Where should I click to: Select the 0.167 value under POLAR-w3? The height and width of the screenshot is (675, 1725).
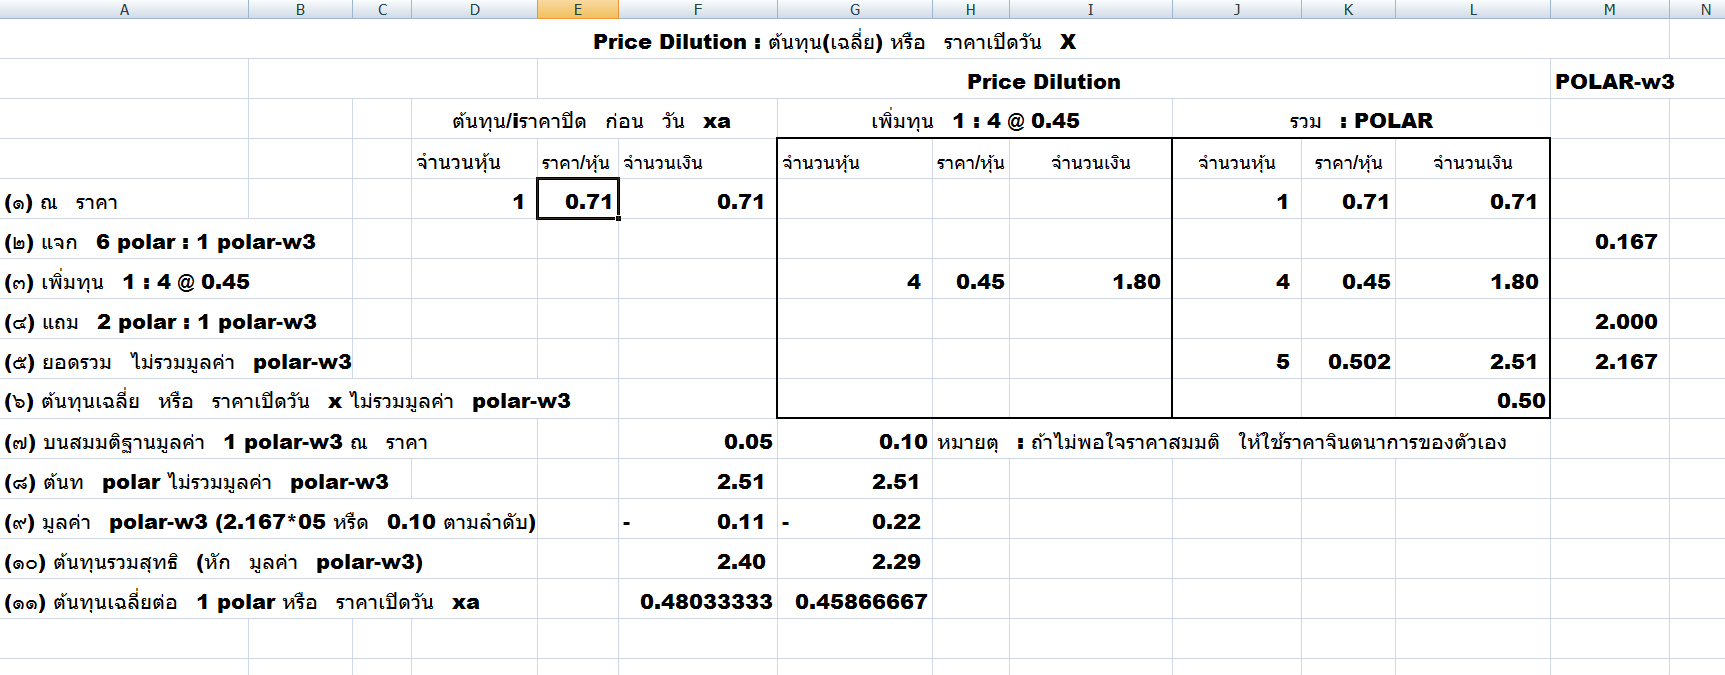pyautogui.click(x=1626, y=242)
